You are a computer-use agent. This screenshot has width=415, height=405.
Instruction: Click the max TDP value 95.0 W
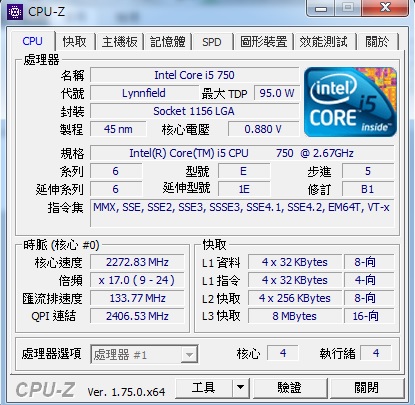[277, 93]
